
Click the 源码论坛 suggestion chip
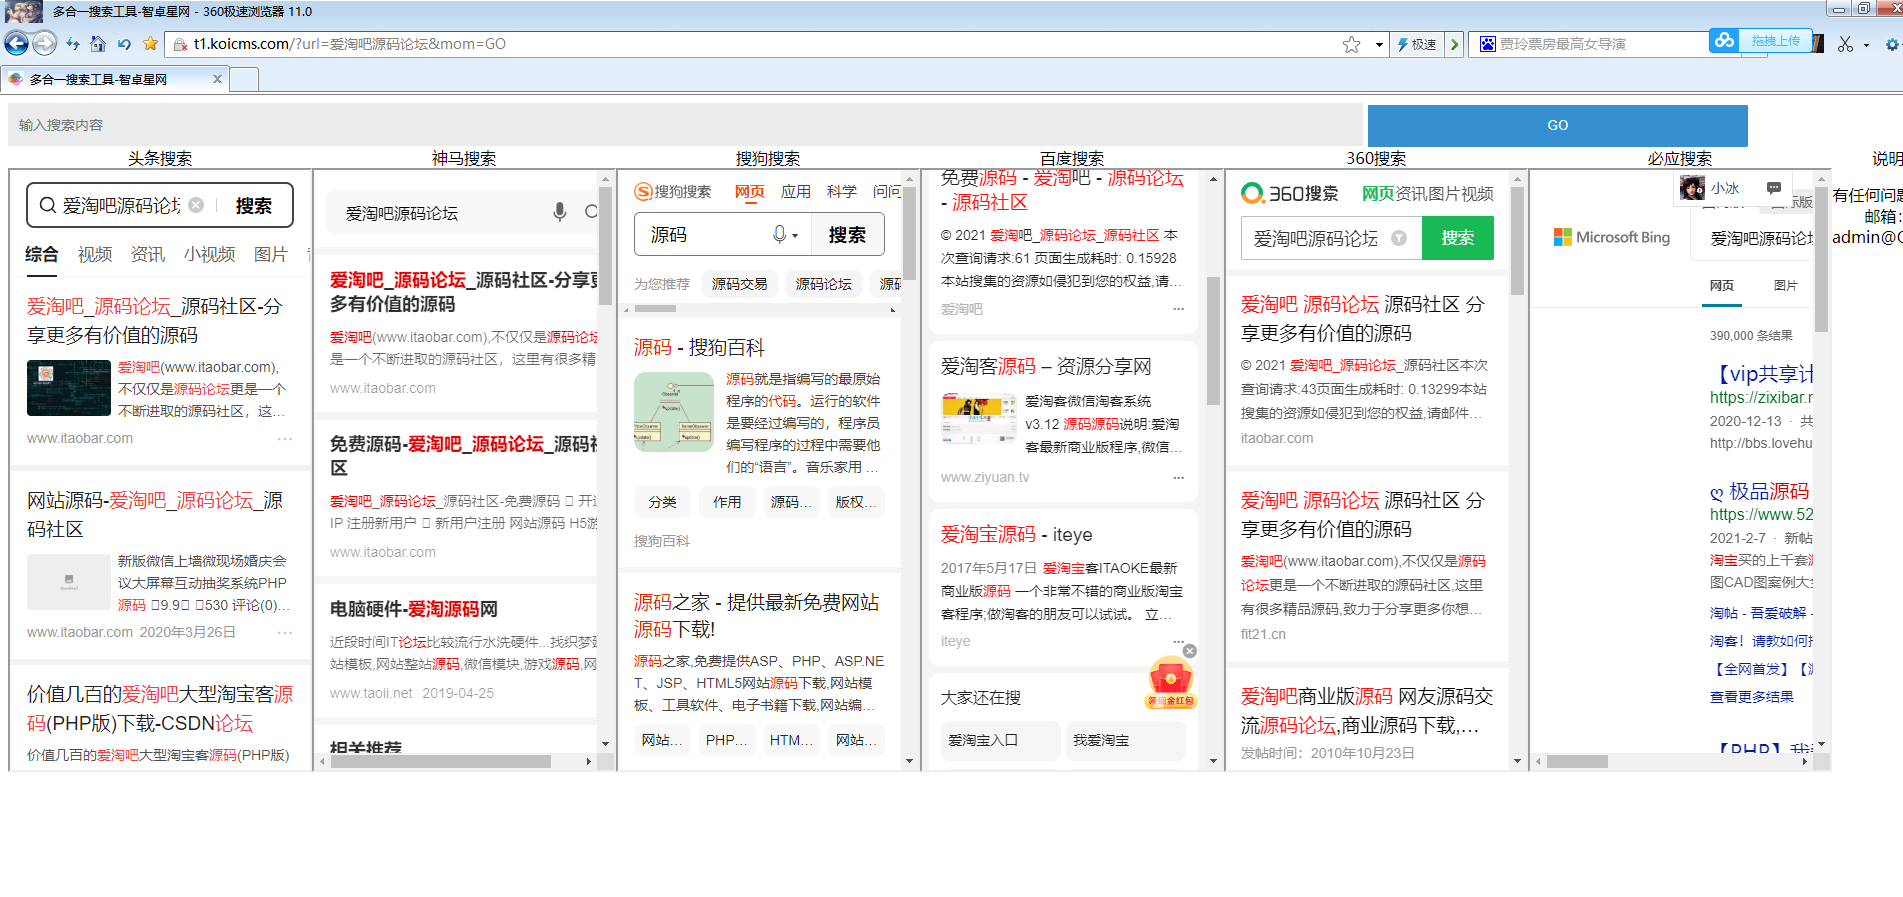tap(824, 284)
